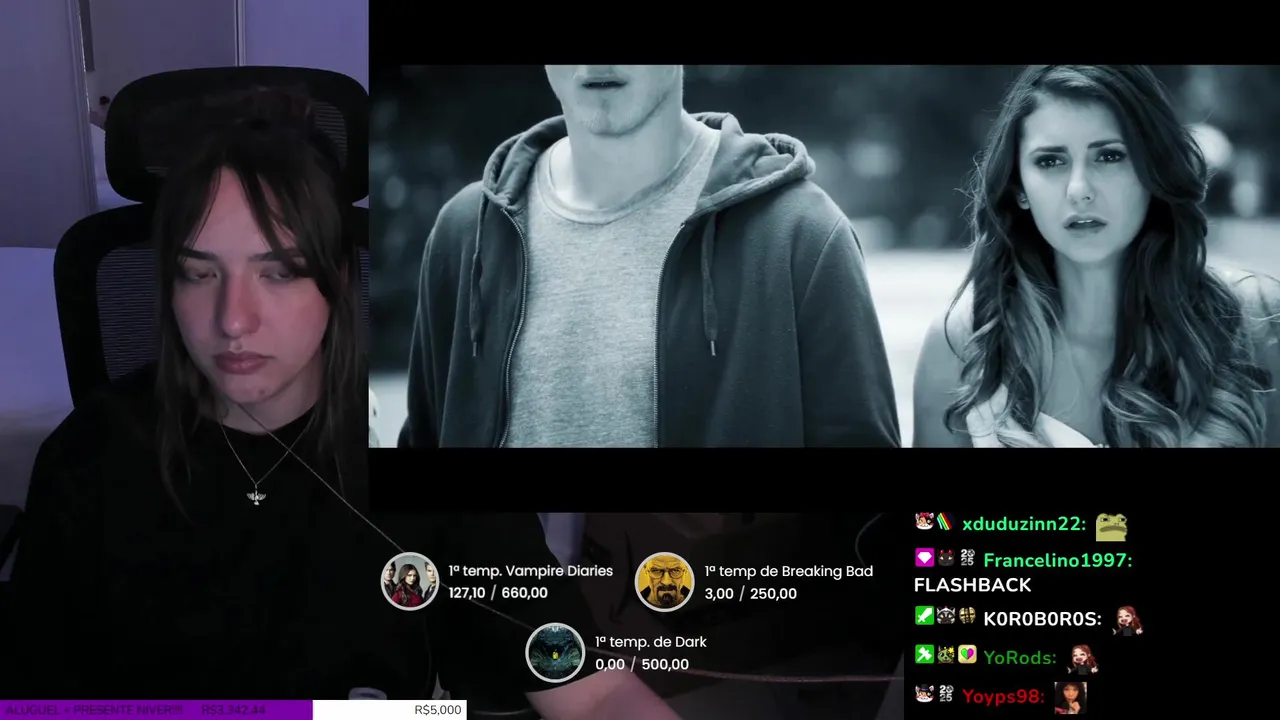Viewport: 1280px width, 720px height.
Task: Click the green zombie badge beside YoRods
Action: [x=945, y=655]
